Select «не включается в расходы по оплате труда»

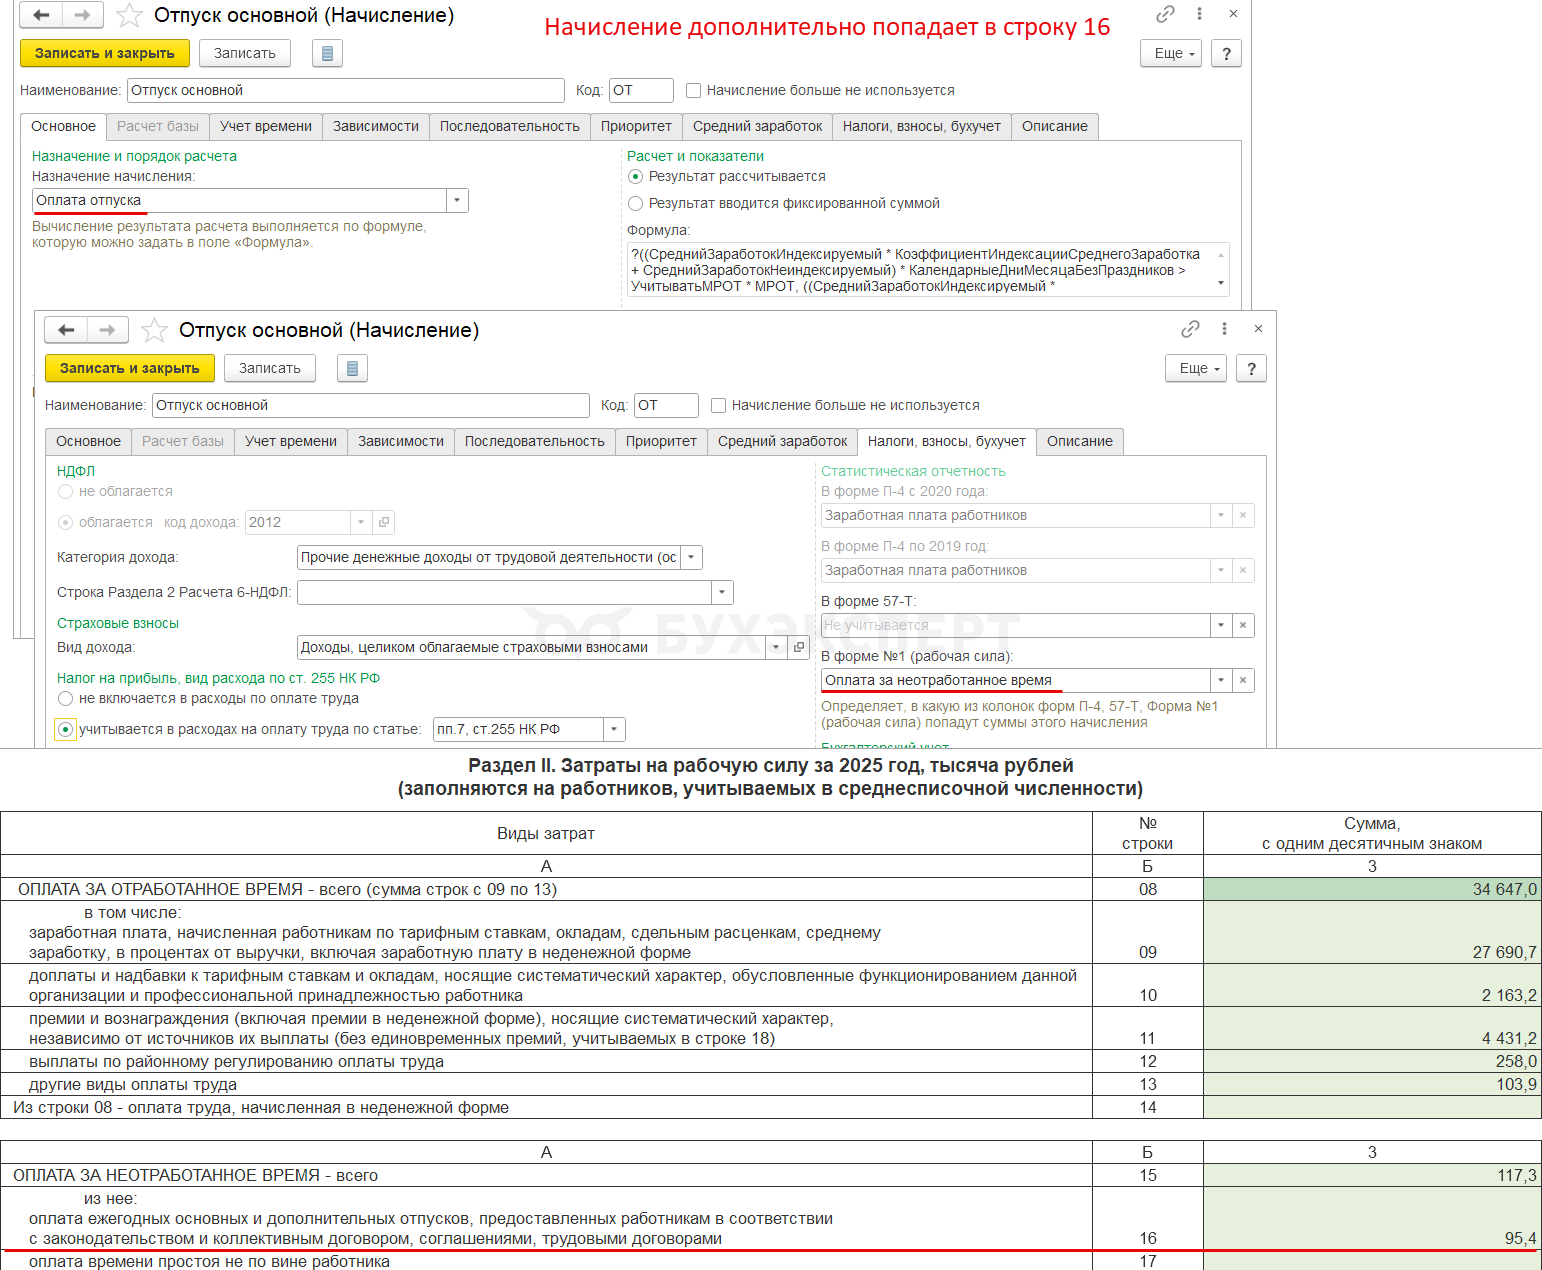point(66,699)
